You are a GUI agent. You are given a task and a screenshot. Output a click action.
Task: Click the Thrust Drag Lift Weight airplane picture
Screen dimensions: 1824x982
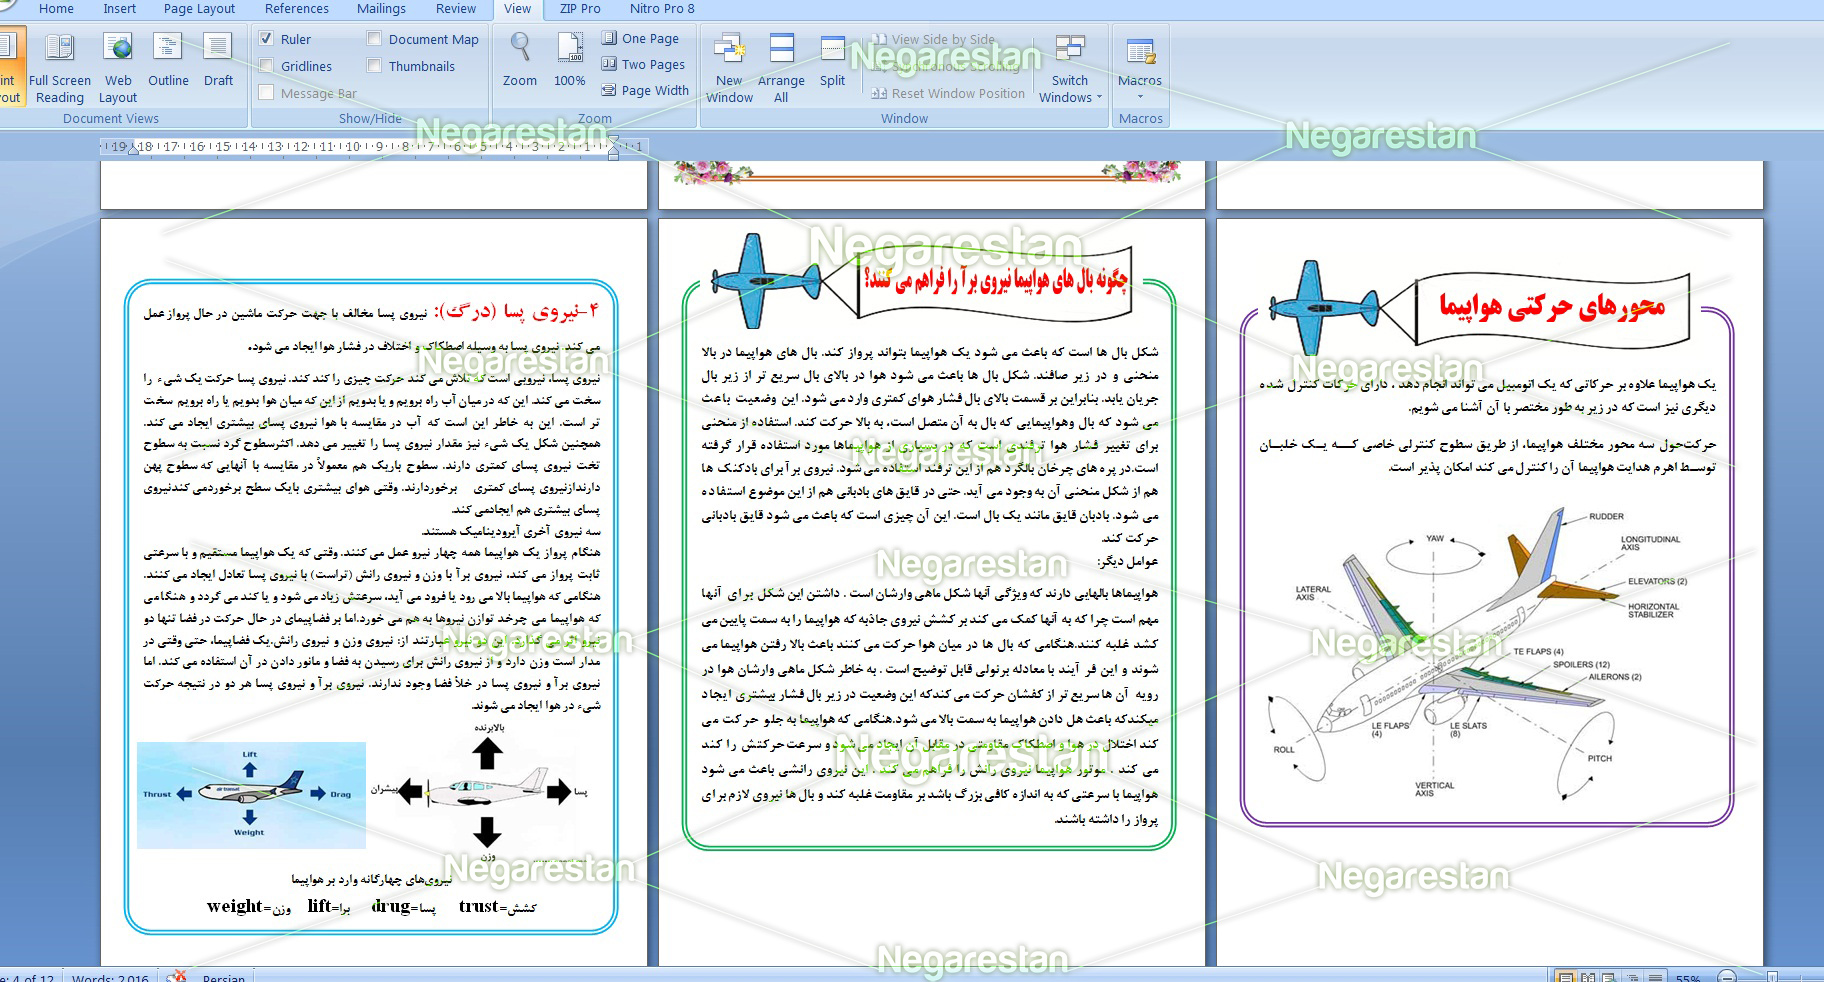(251, 795)
